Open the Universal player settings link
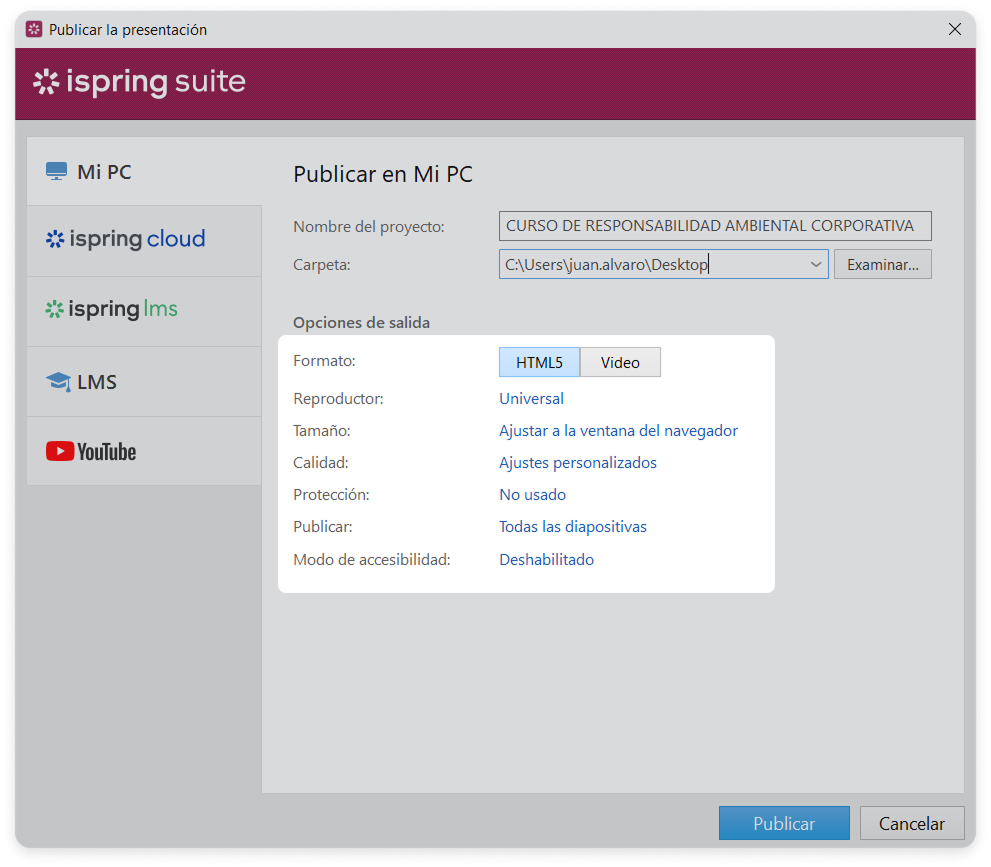The height and width of the screenshot is (867, 991). point(531,399)
